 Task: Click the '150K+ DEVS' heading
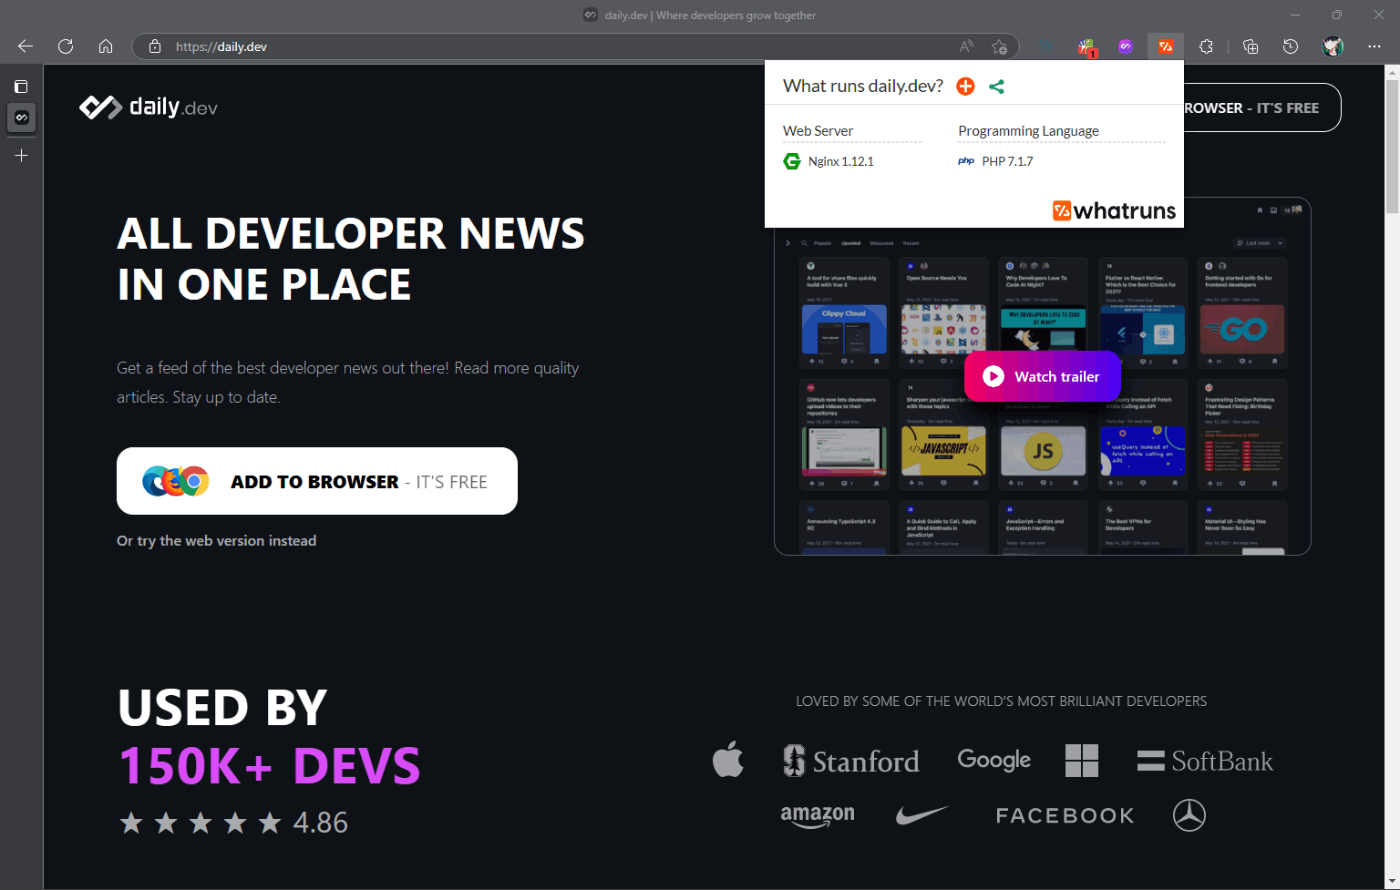(x=270, y=765)
